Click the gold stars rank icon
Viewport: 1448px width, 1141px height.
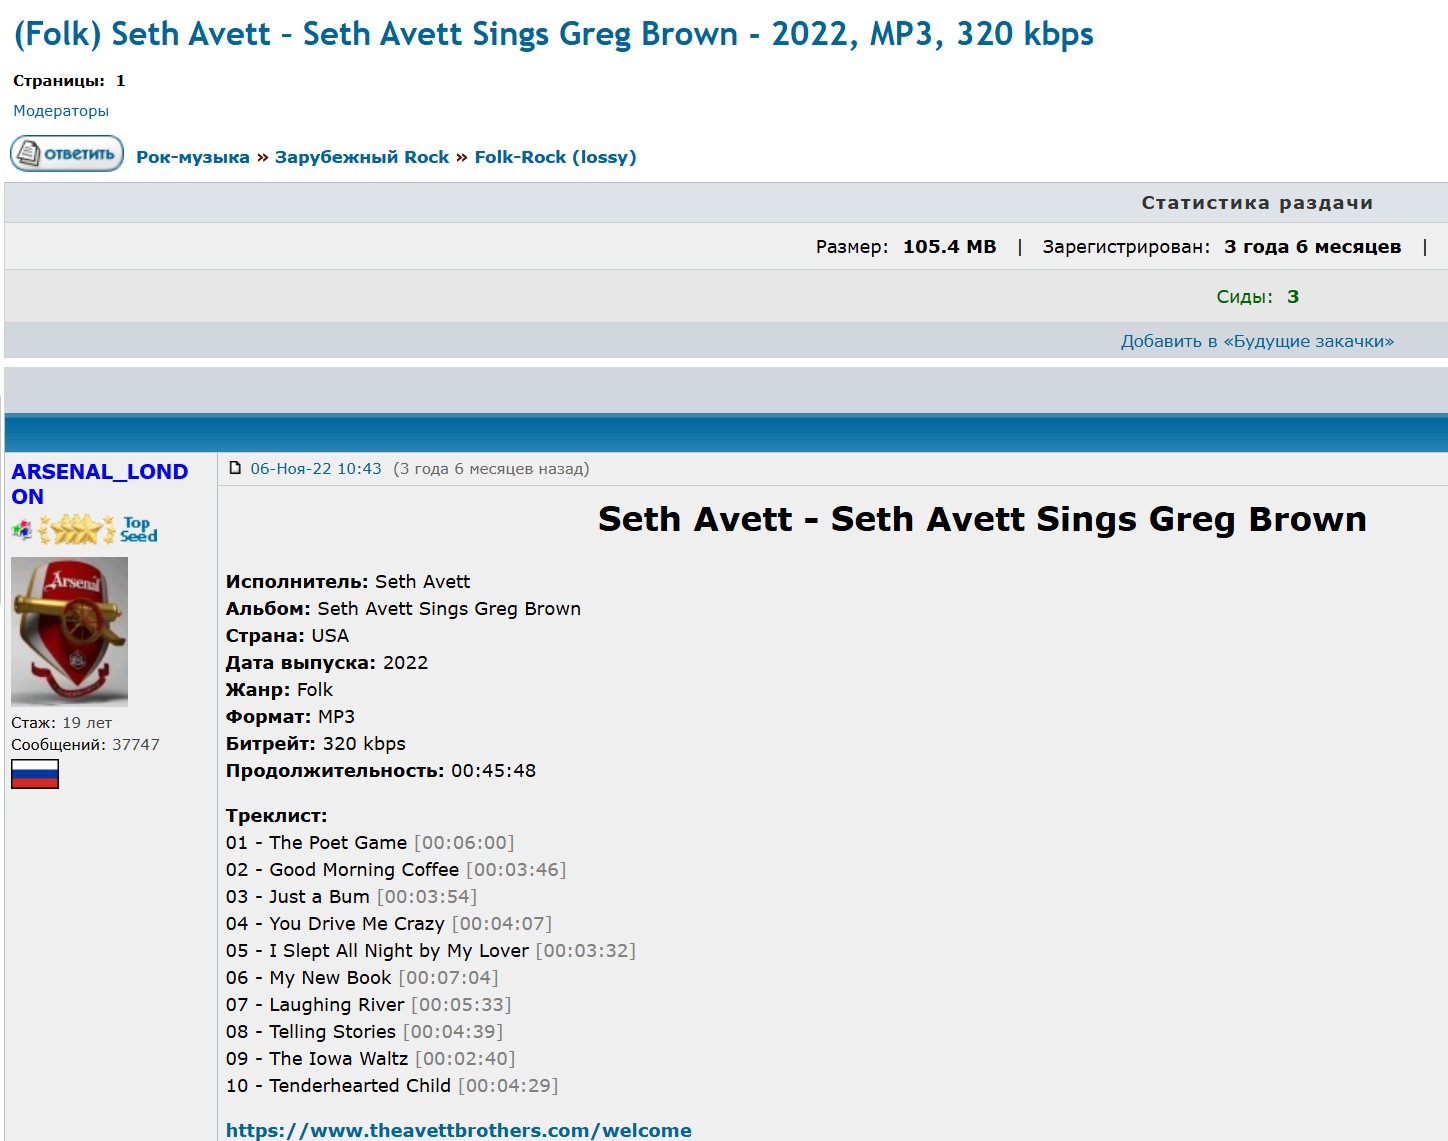[x=76, y=529]
